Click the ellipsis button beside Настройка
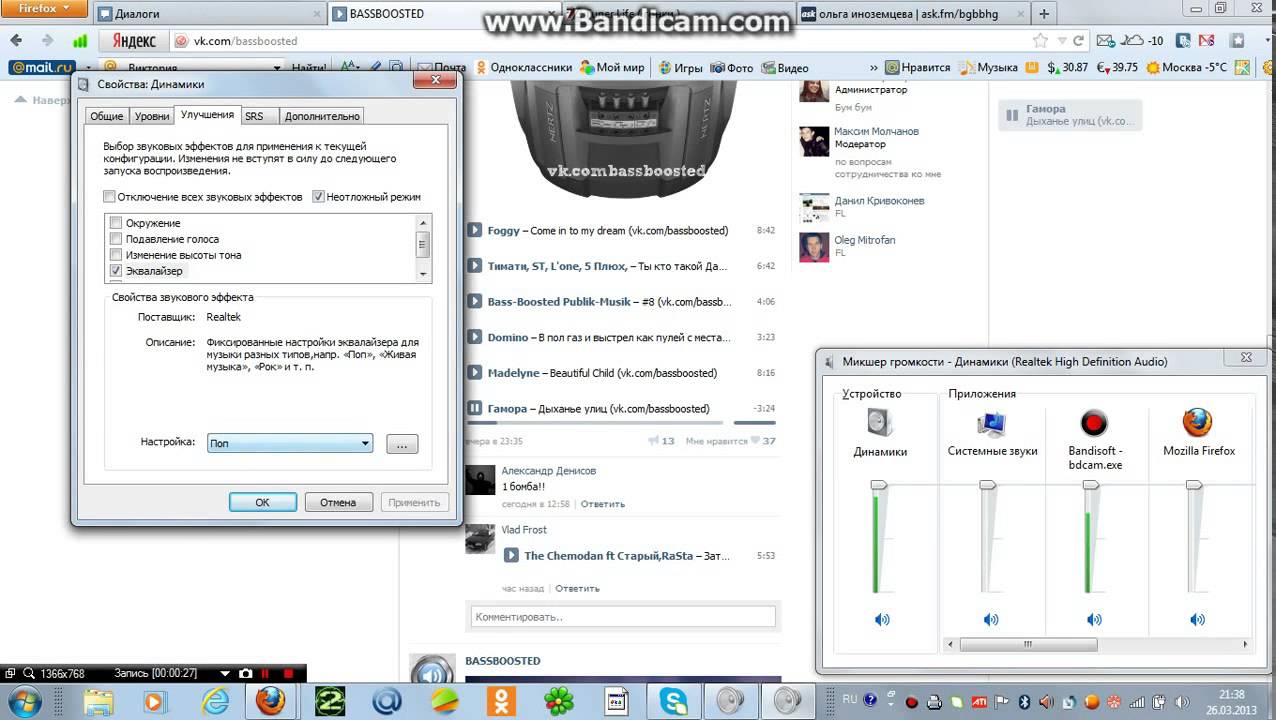The height and width of the screenshot is (720, 1276). pos(402,445)
